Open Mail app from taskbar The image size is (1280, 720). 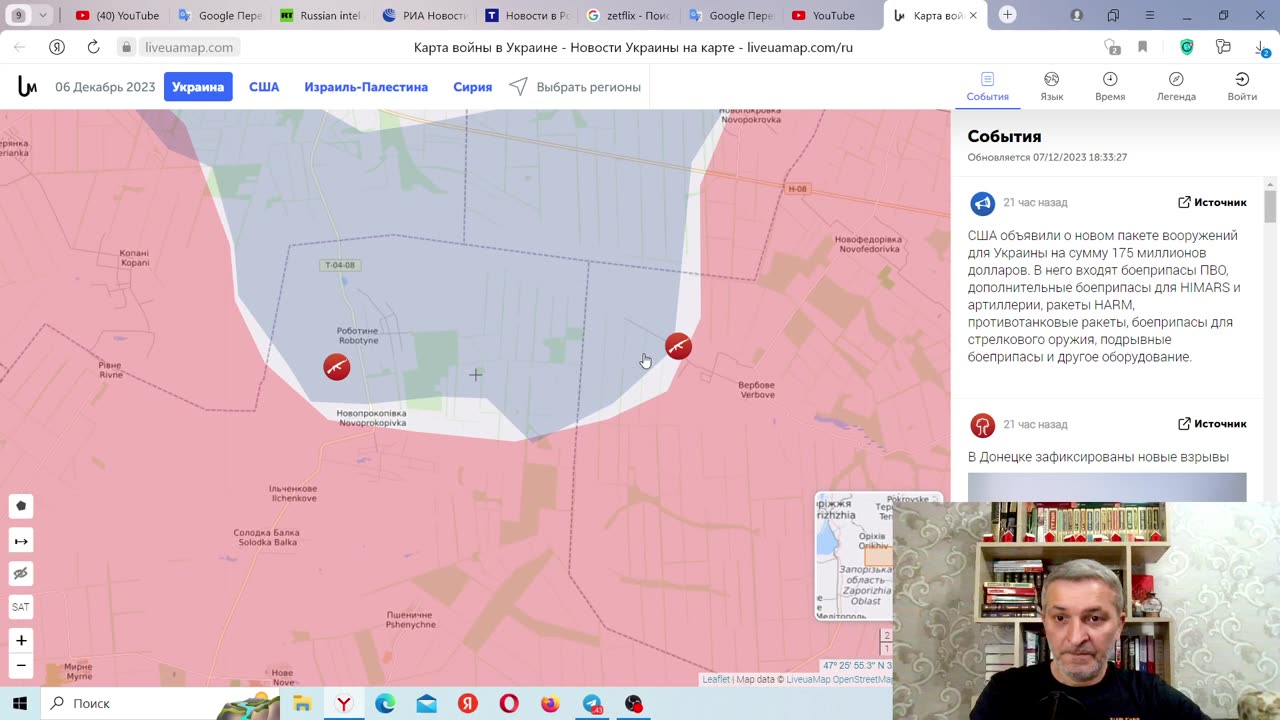point(426,704)
